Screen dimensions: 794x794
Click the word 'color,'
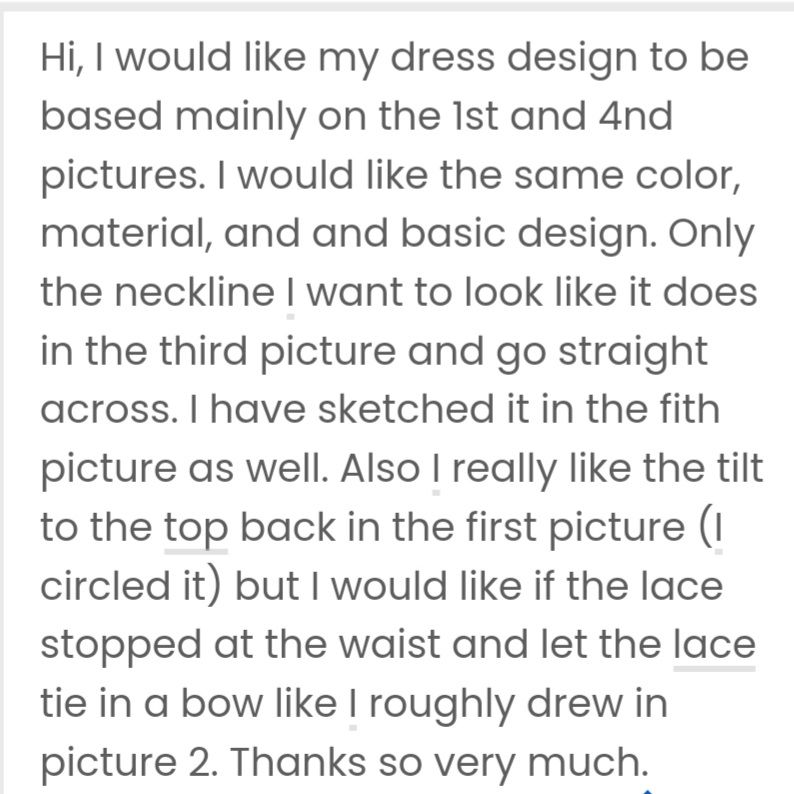688,175
